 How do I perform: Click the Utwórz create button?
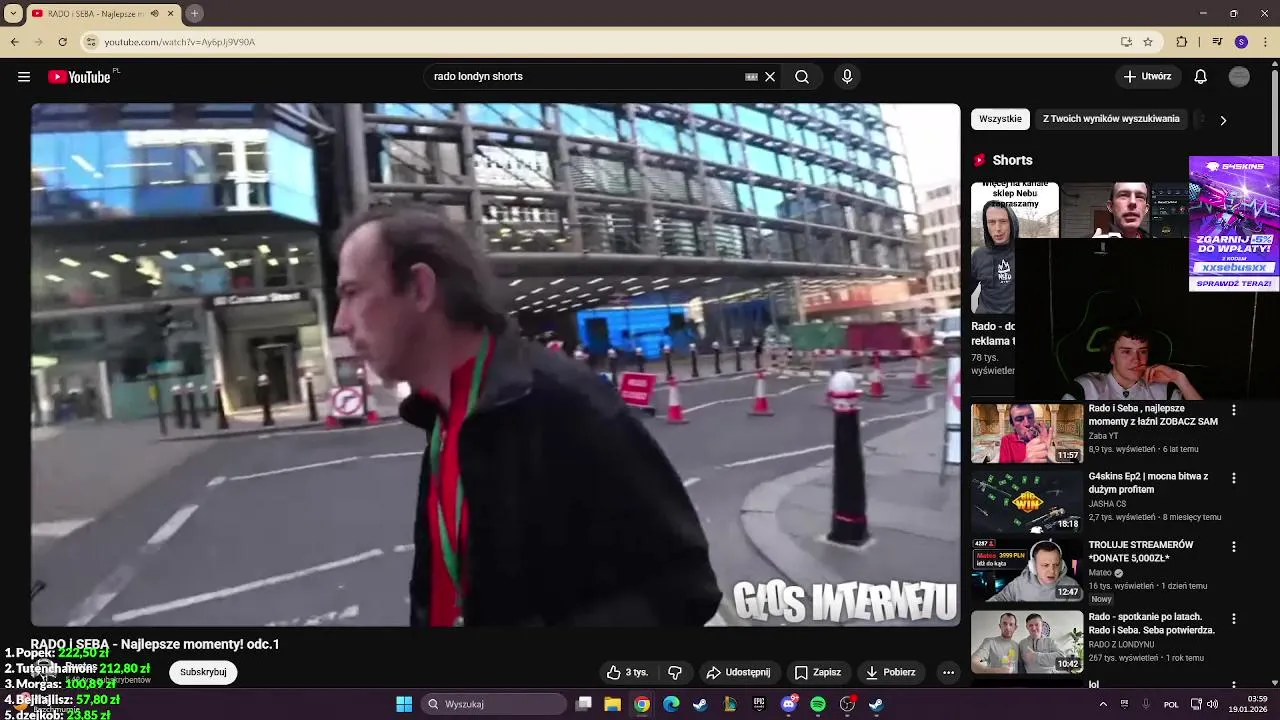pos(1148,77)
